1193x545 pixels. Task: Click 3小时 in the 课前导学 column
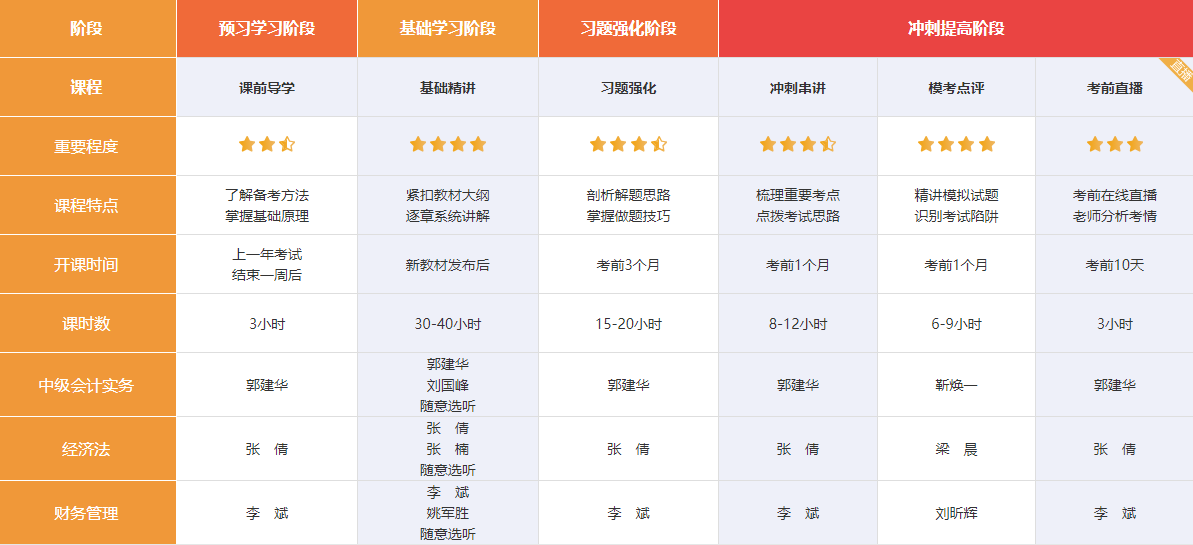point(266,323)
